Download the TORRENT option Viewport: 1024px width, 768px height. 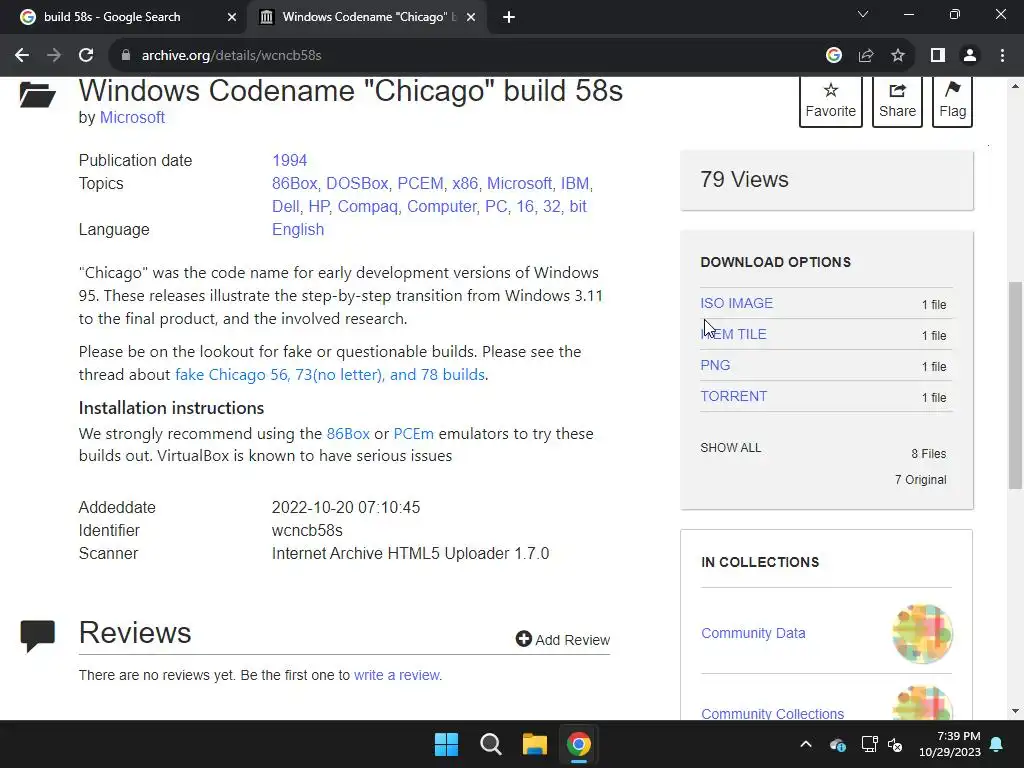pyautogui.click(x=733, y=396)
